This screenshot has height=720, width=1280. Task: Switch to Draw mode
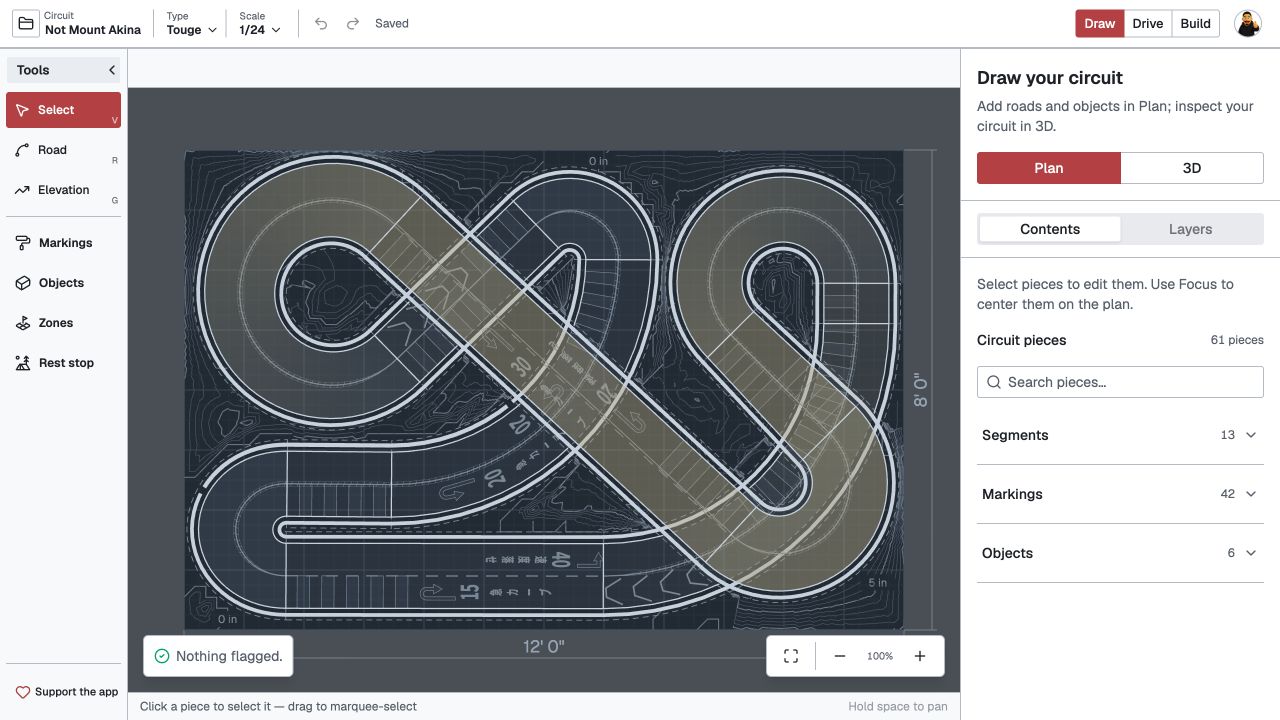pos(1100,24)
